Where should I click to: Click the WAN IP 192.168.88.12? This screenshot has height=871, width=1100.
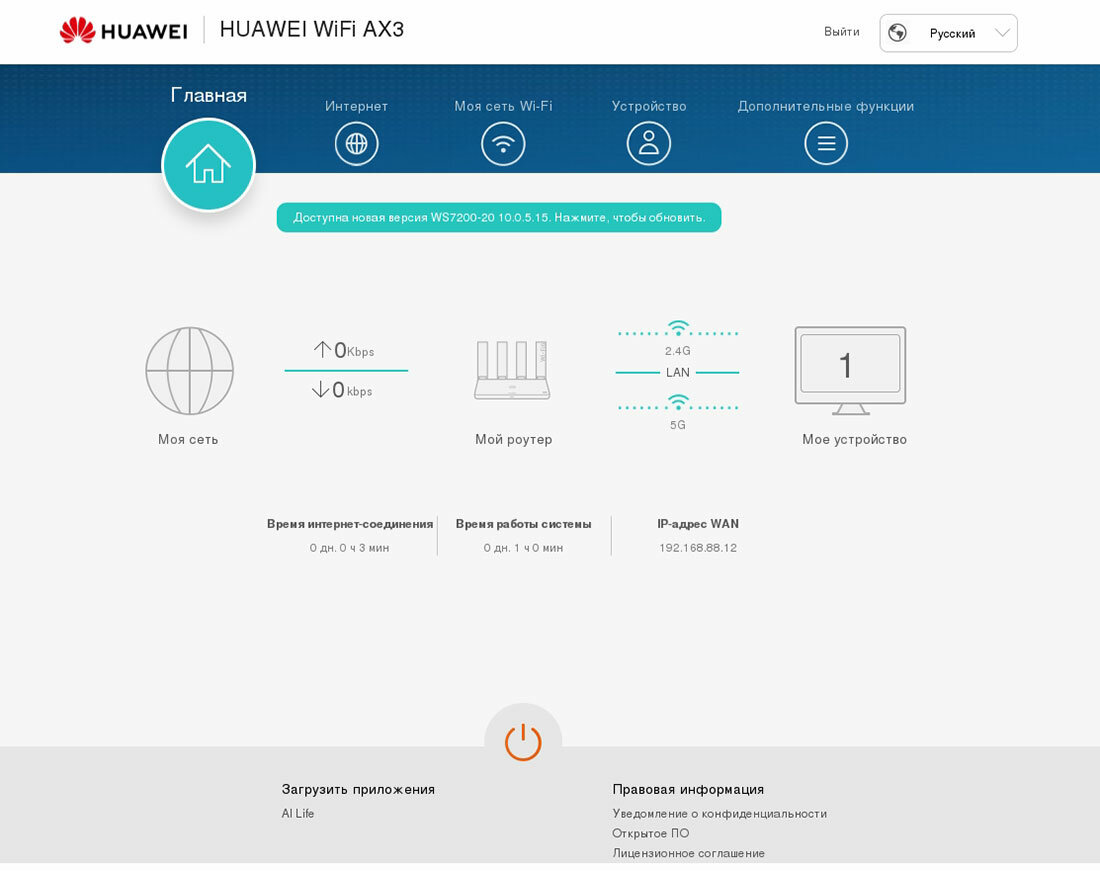tap(698, 548)
